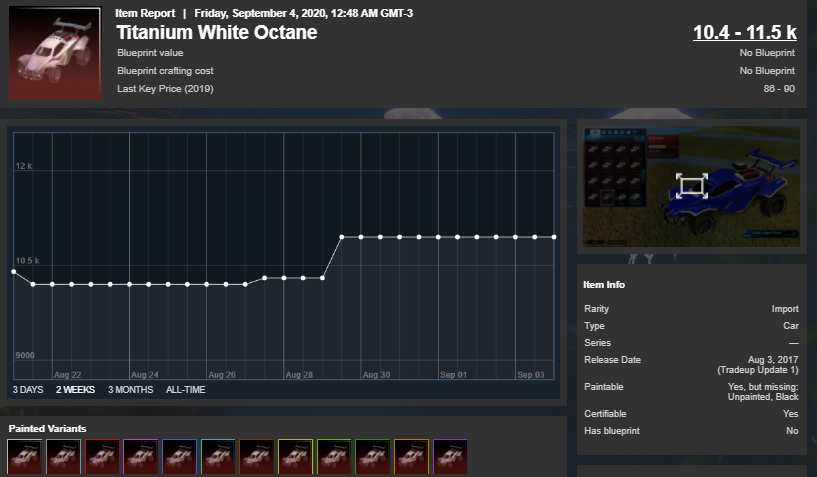Click the 'Yes' value beside Certifiable
The width and height of the screenshot is (817, 477).
790,413
